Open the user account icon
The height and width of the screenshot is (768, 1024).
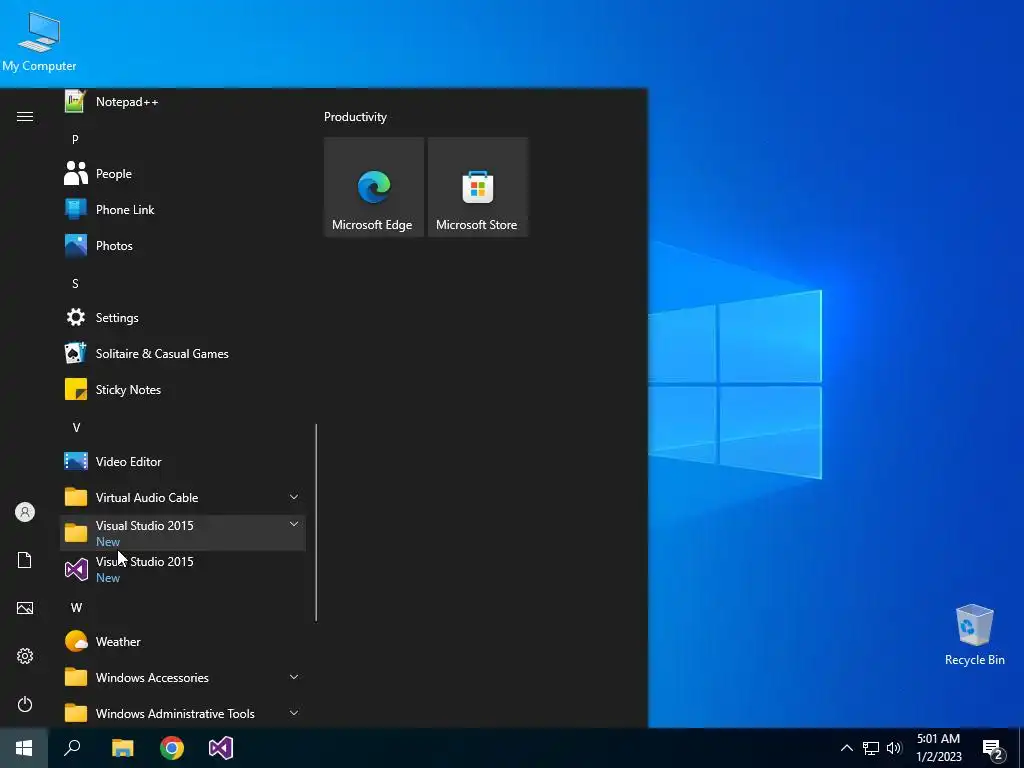click(25, 512)
